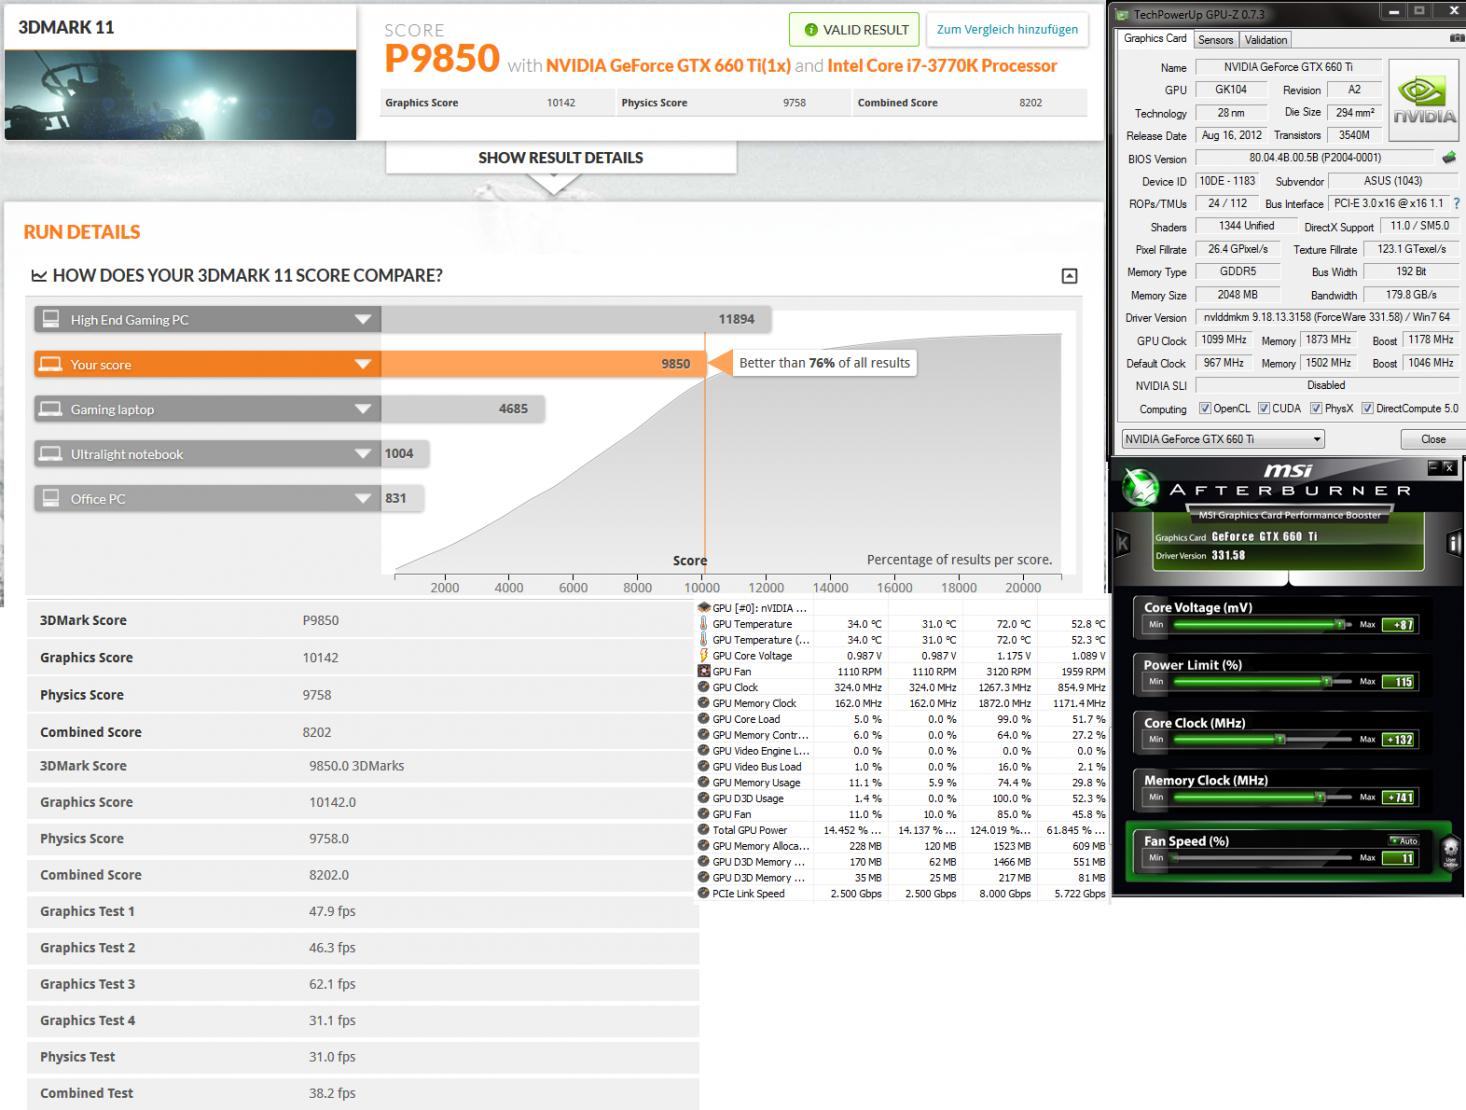Click the PCIe Link Speed gauge icon

[704, 893]
